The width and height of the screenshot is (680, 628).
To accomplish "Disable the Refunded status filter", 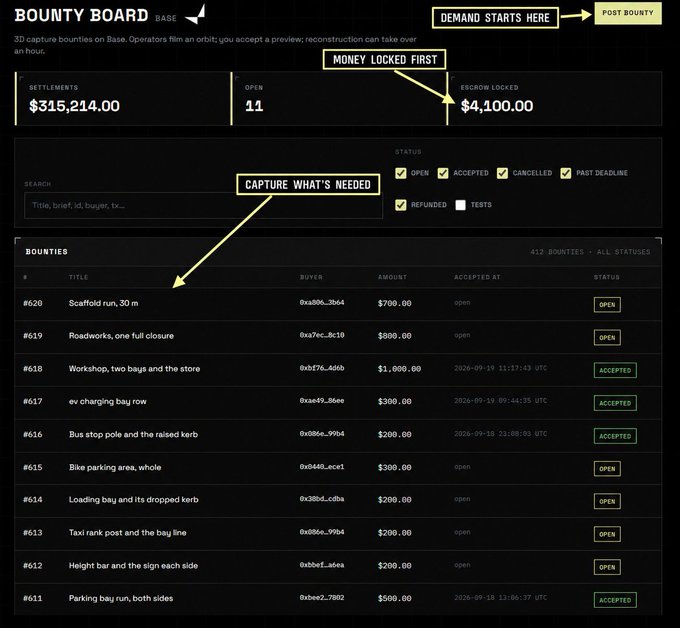I will [401, 205].
